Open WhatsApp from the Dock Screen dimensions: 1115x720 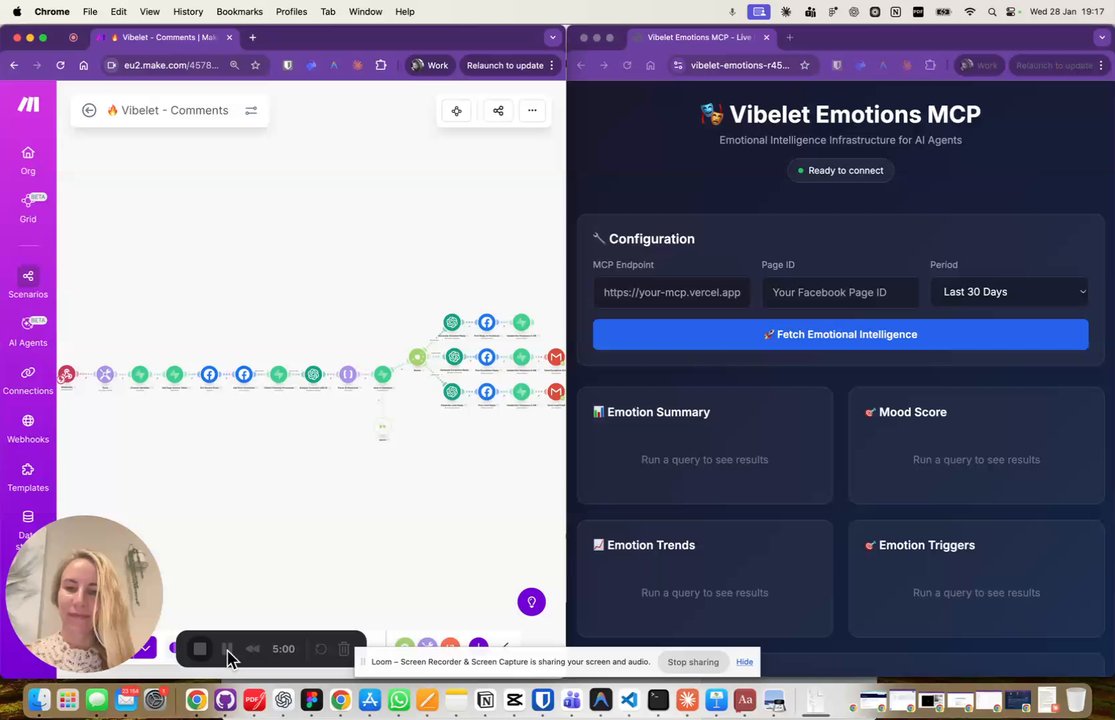pos(399,700)
